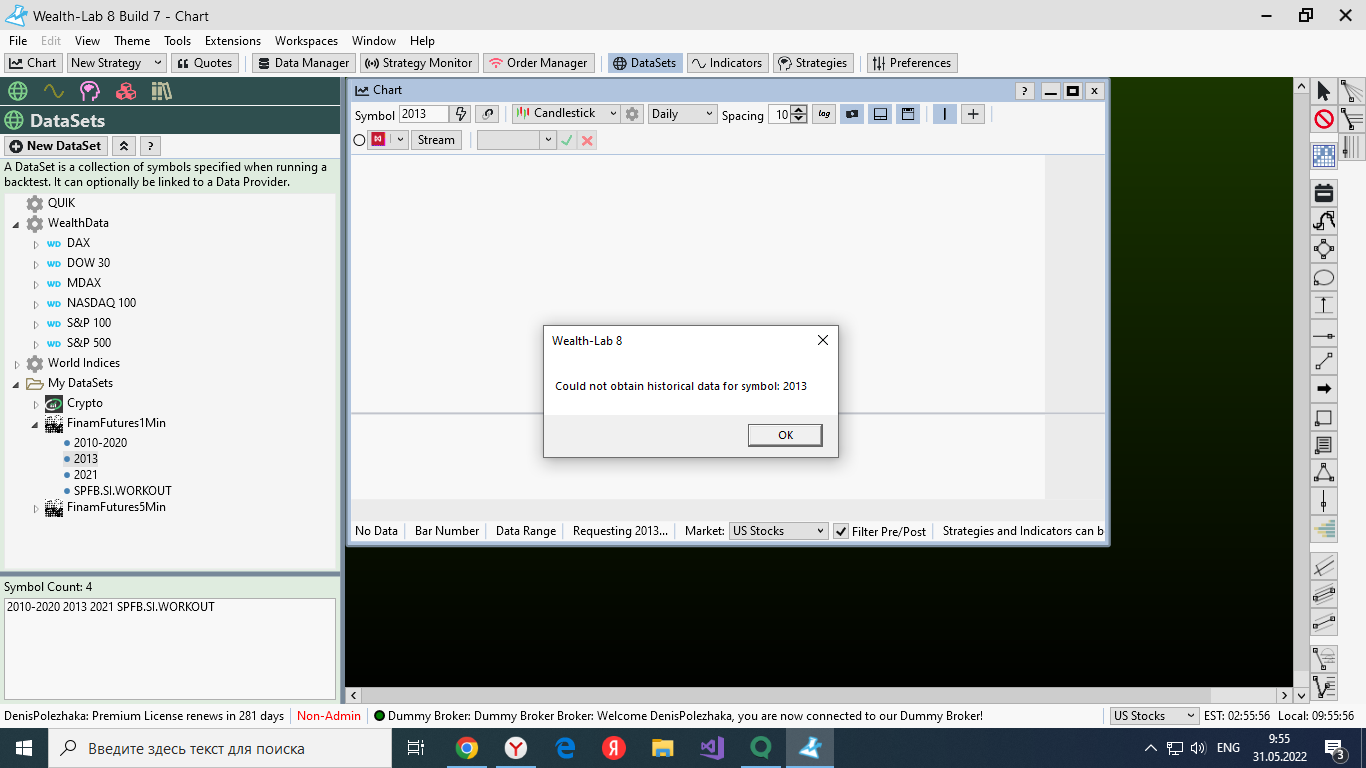Select the Fibonacci fan drawing tool
The image size is (1366, 768).
pos(1352,91)
